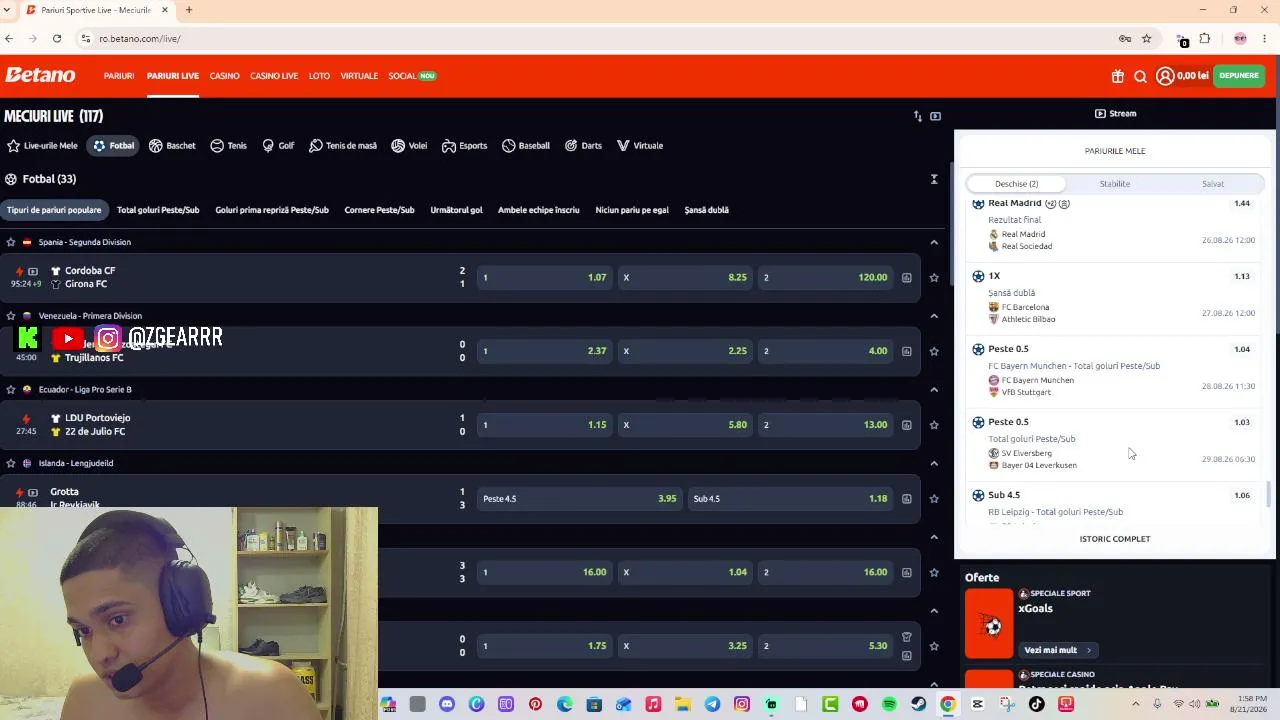Viewport: 1280px width, 720px height.
Task: Select the Baseball sport filter
Action: coord(526,146)
